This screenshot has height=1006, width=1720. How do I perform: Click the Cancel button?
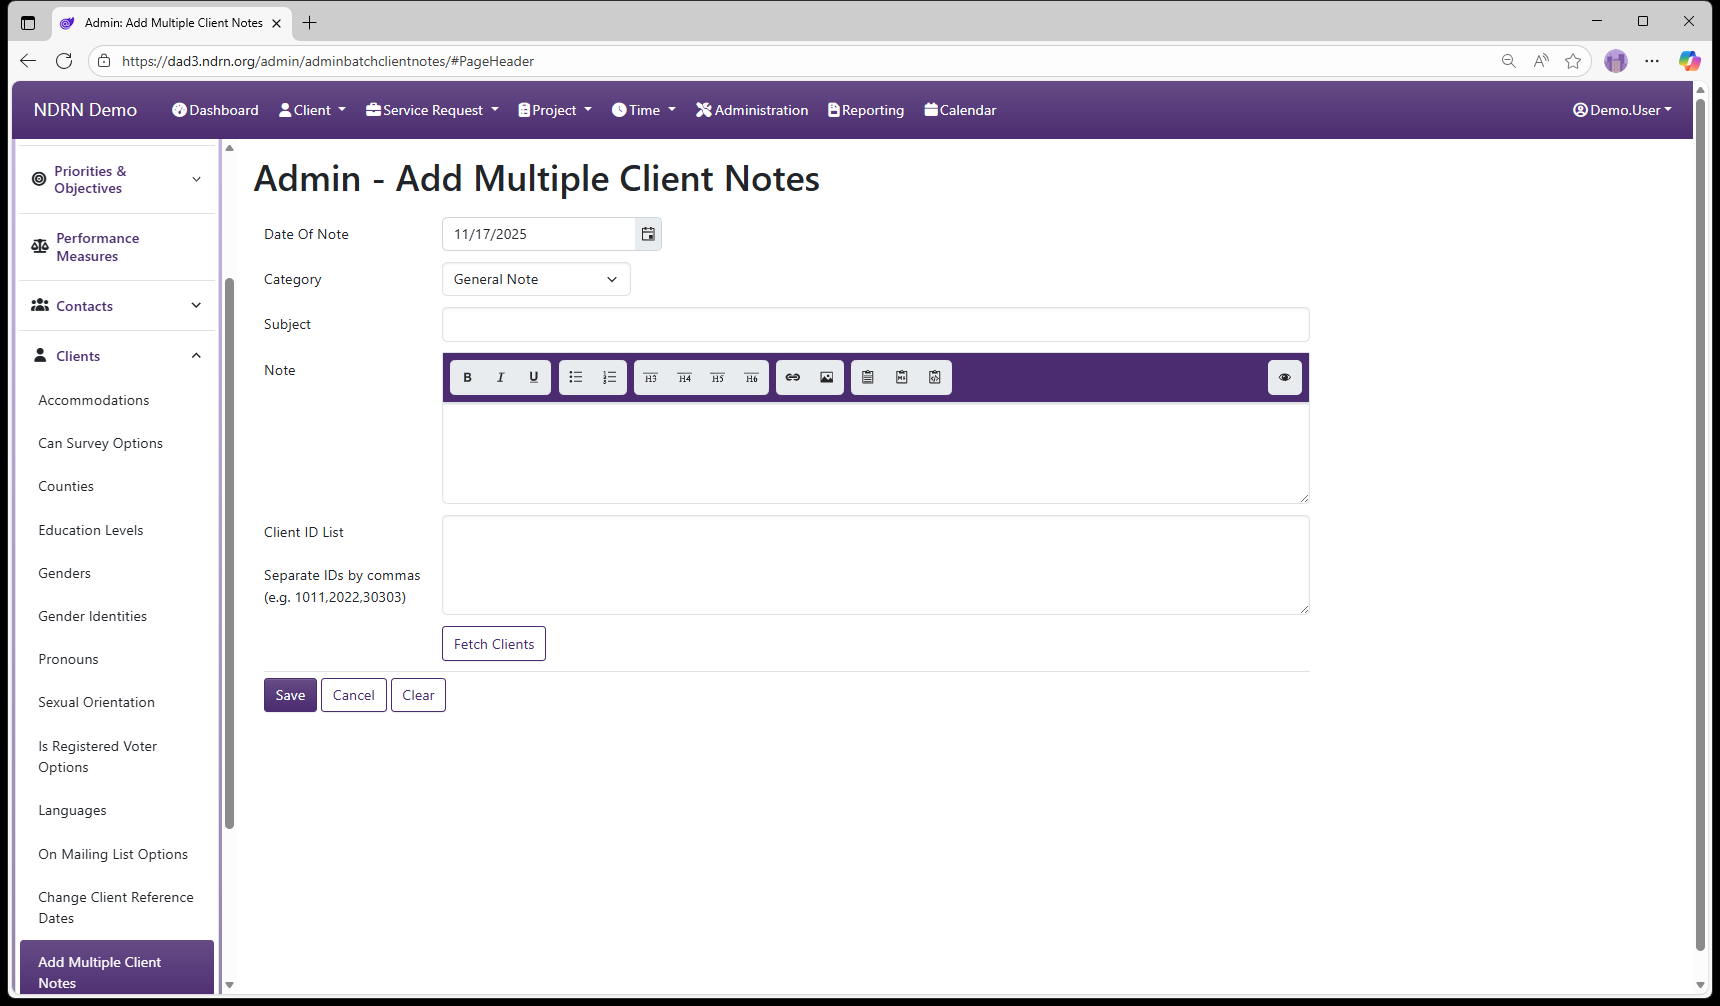click(354, 695)
